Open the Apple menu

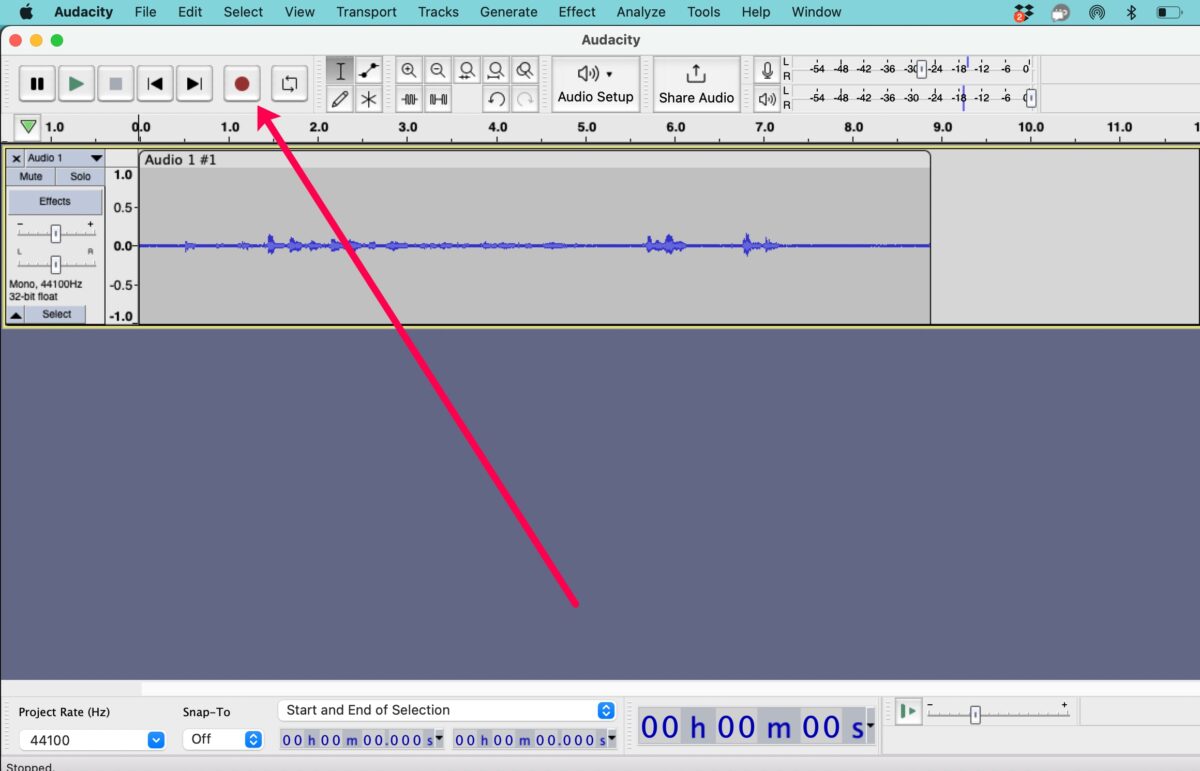click(x=27, y=12)
